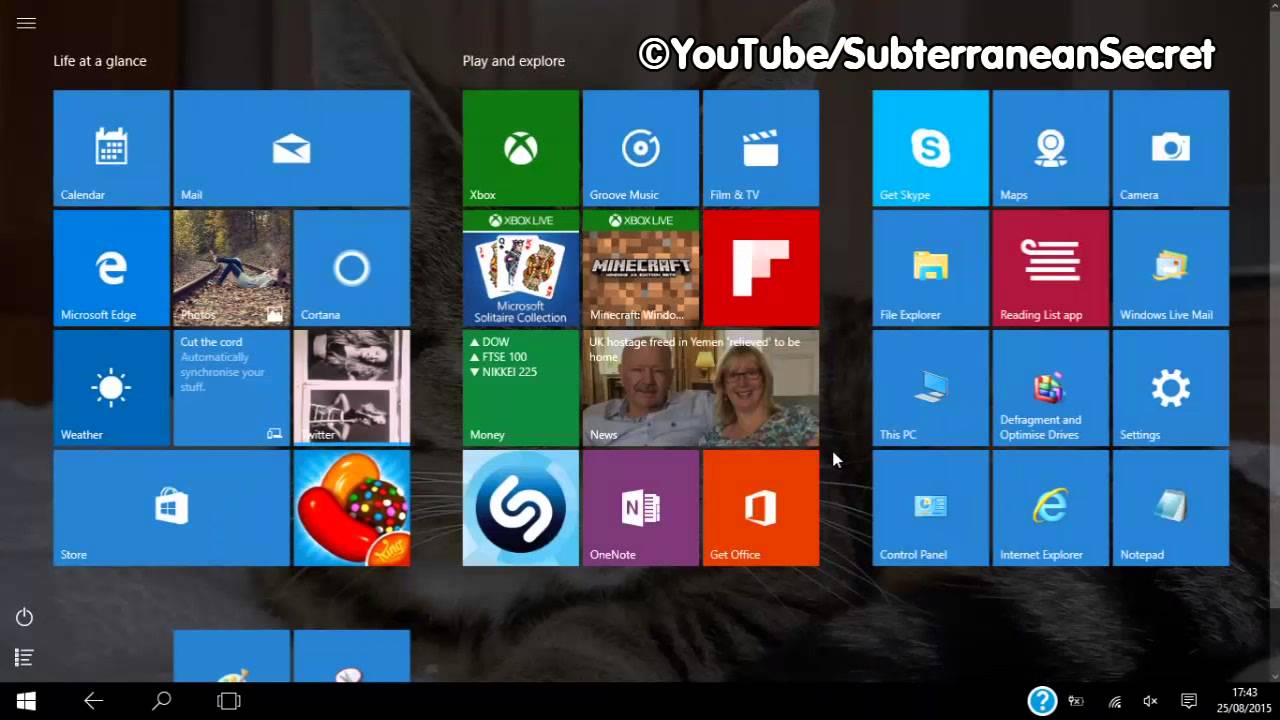Open the Money tile
1280x720 pixels.
pos(520,388)
